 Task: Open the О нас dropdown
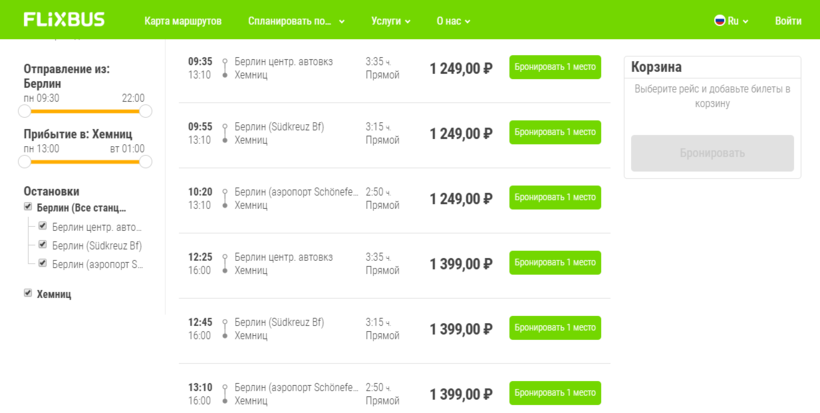(x=453, y=20)
